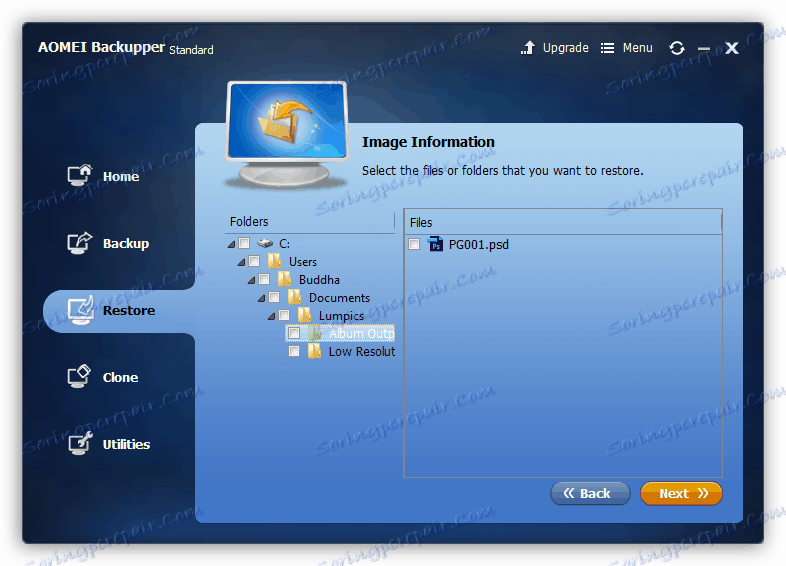Select the C: drive label
The height and width of the screenshot is (566, 786).
pyautogui.click(x=284, y=244)
